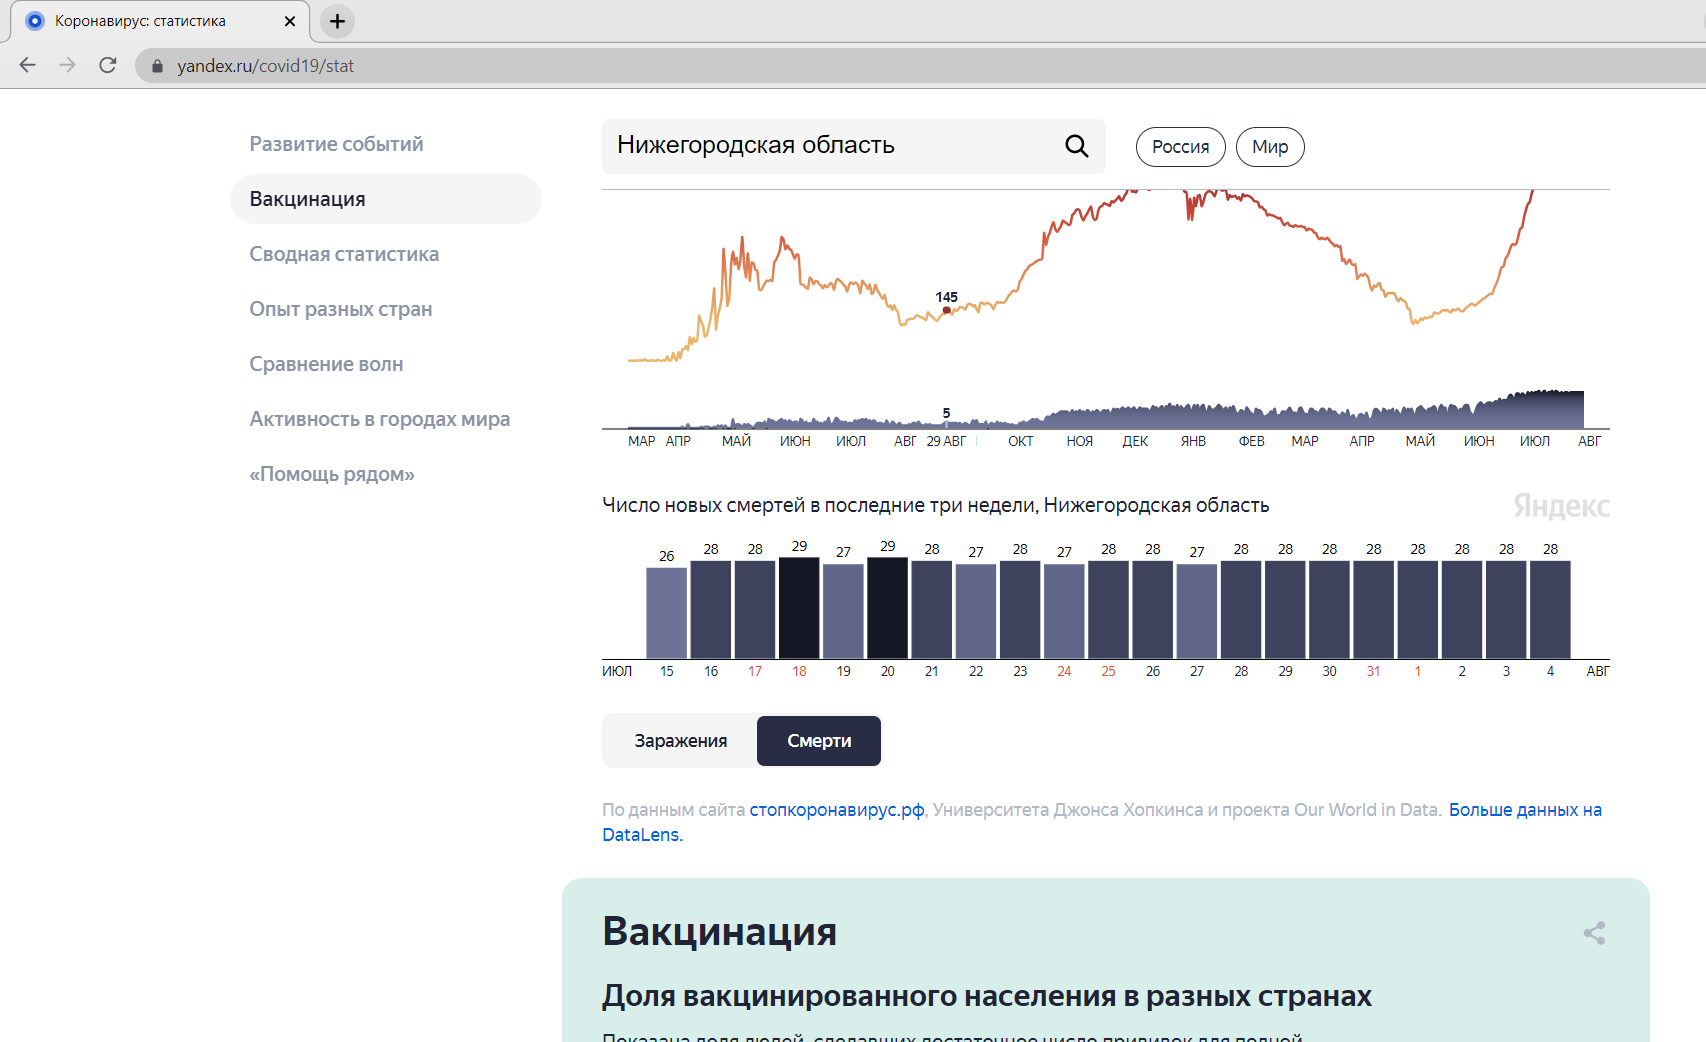1706x1042 pixels.
Task: Click the bar for July 31
Action: 1374,609
